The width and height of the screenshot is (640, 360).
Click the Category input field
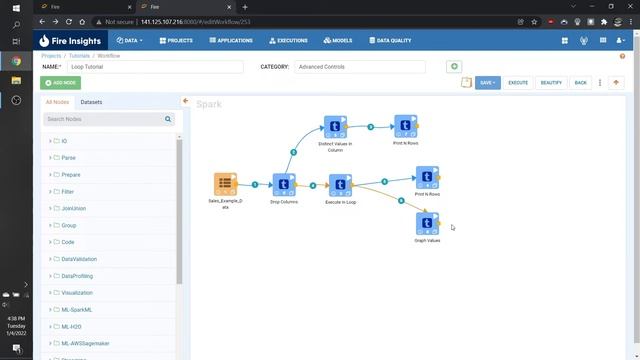pyautogui.click(x=360, y=67)
